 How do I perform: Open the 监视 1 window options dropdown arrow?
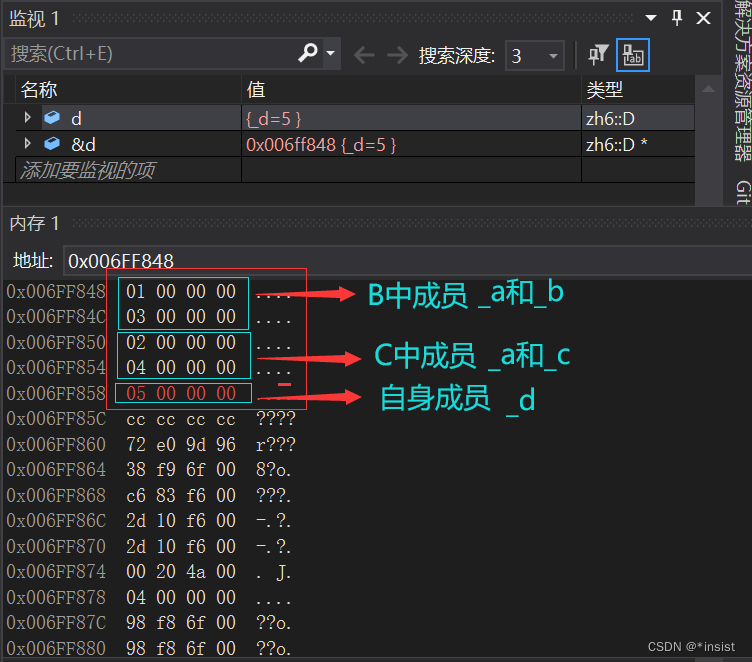click(651, 18)
